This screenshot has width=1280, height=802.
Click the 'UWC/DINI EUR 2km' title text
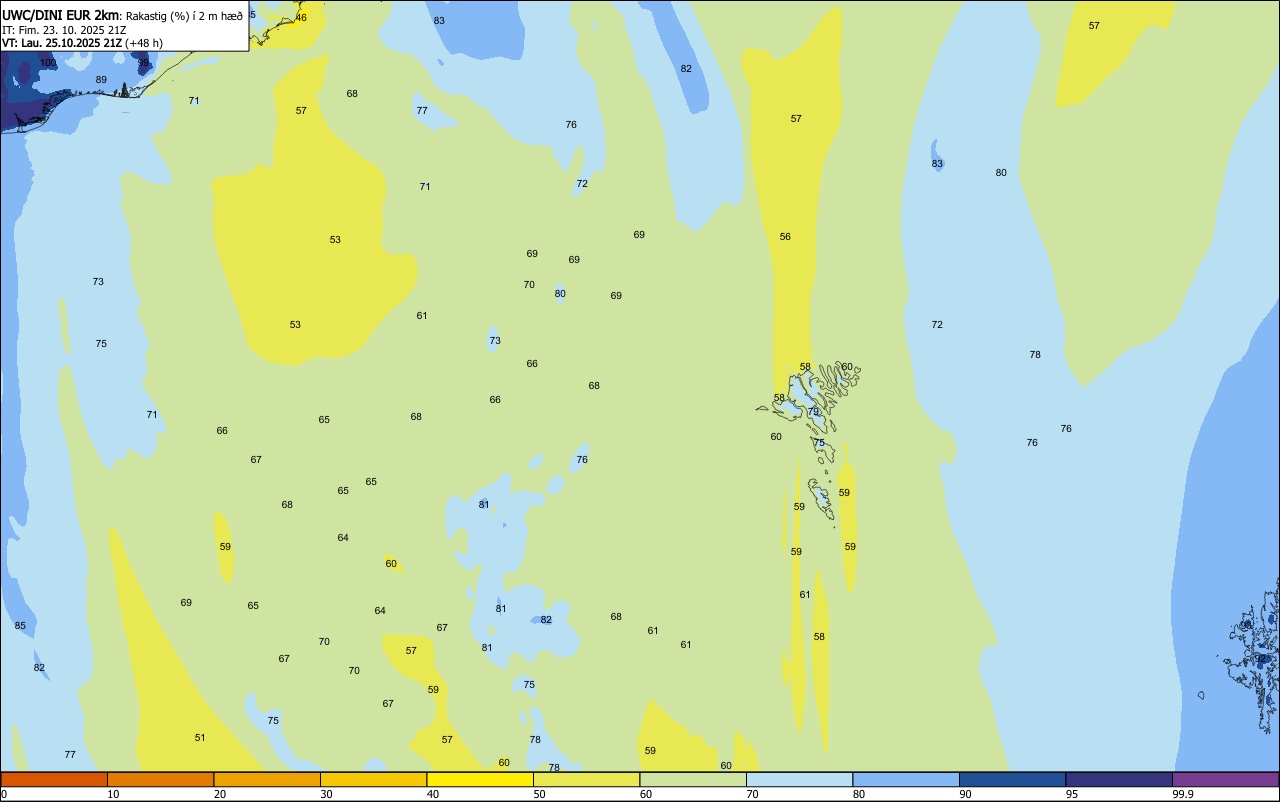pyautogui.click(x=61, y=15)
